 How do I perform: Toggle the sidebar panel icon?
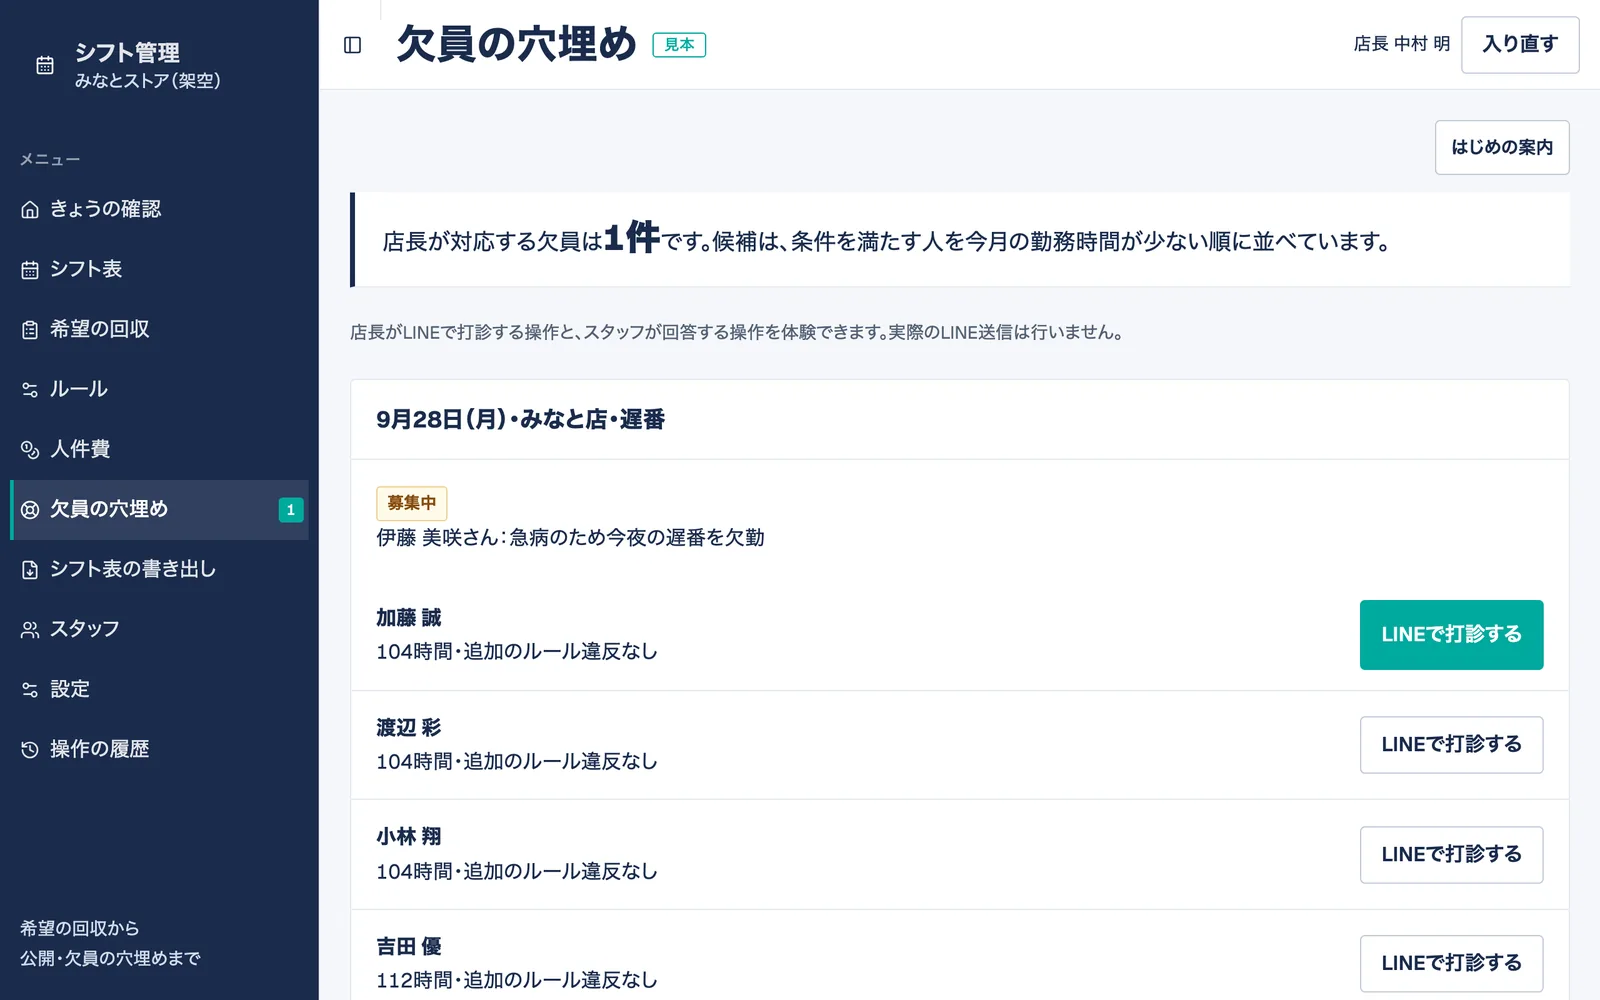click(x=352, y=45)
